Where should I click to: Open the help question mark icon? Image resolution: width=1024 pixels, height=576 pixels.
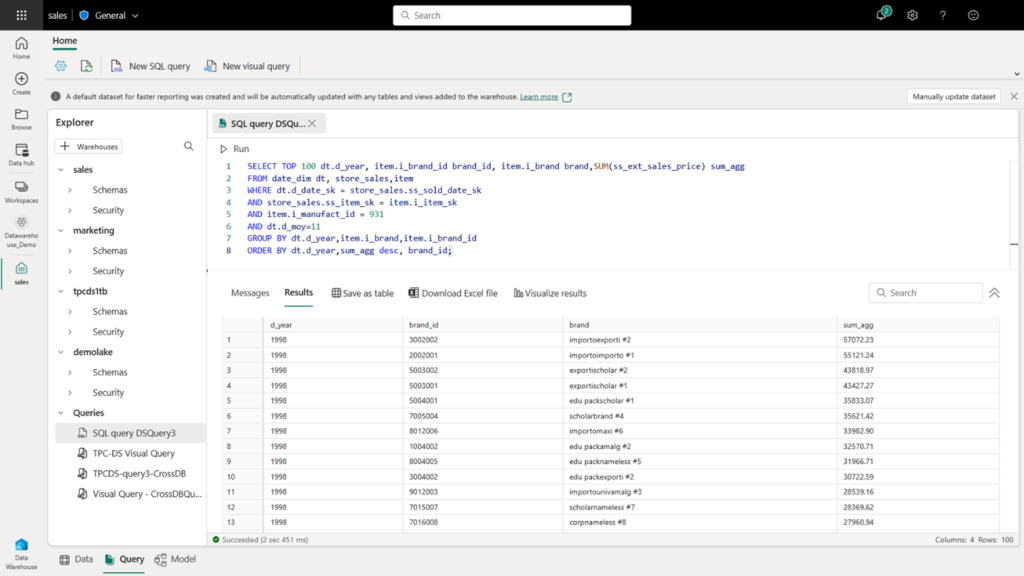[942, 15]
